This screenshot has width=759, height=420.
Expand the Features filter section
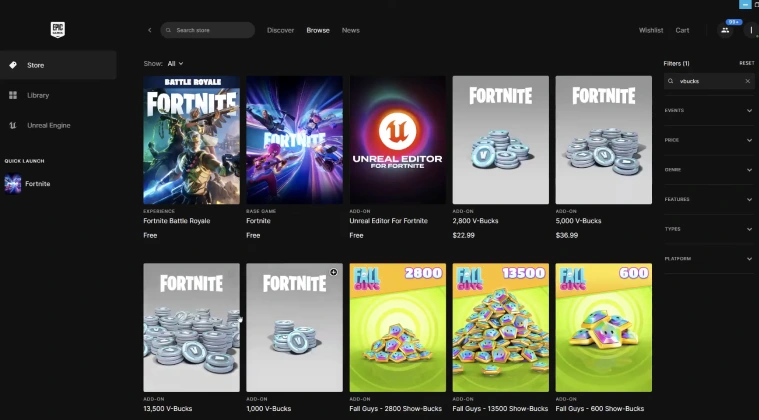click(x=709, y=199)
